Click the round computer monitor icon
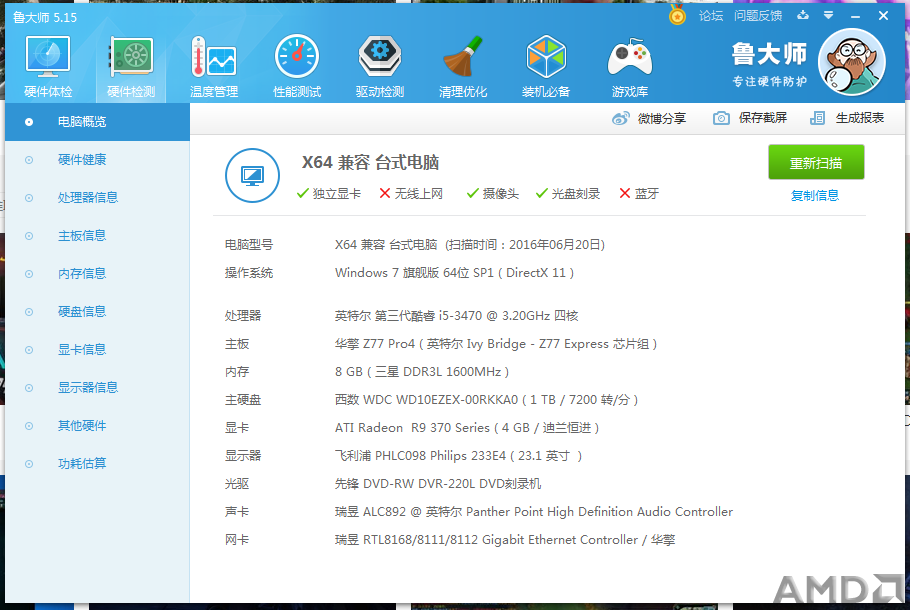910x610 pixels. (x=252, y=175)
